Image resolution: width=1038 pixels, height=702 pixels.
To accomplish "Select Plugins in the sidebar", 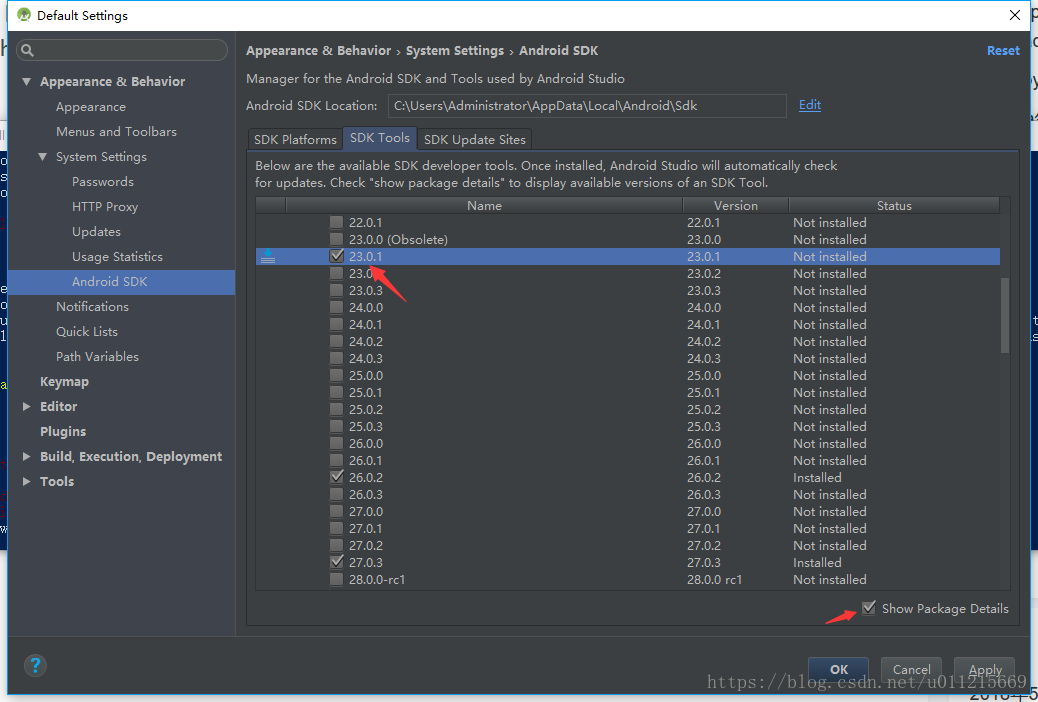I will point(63,432).
